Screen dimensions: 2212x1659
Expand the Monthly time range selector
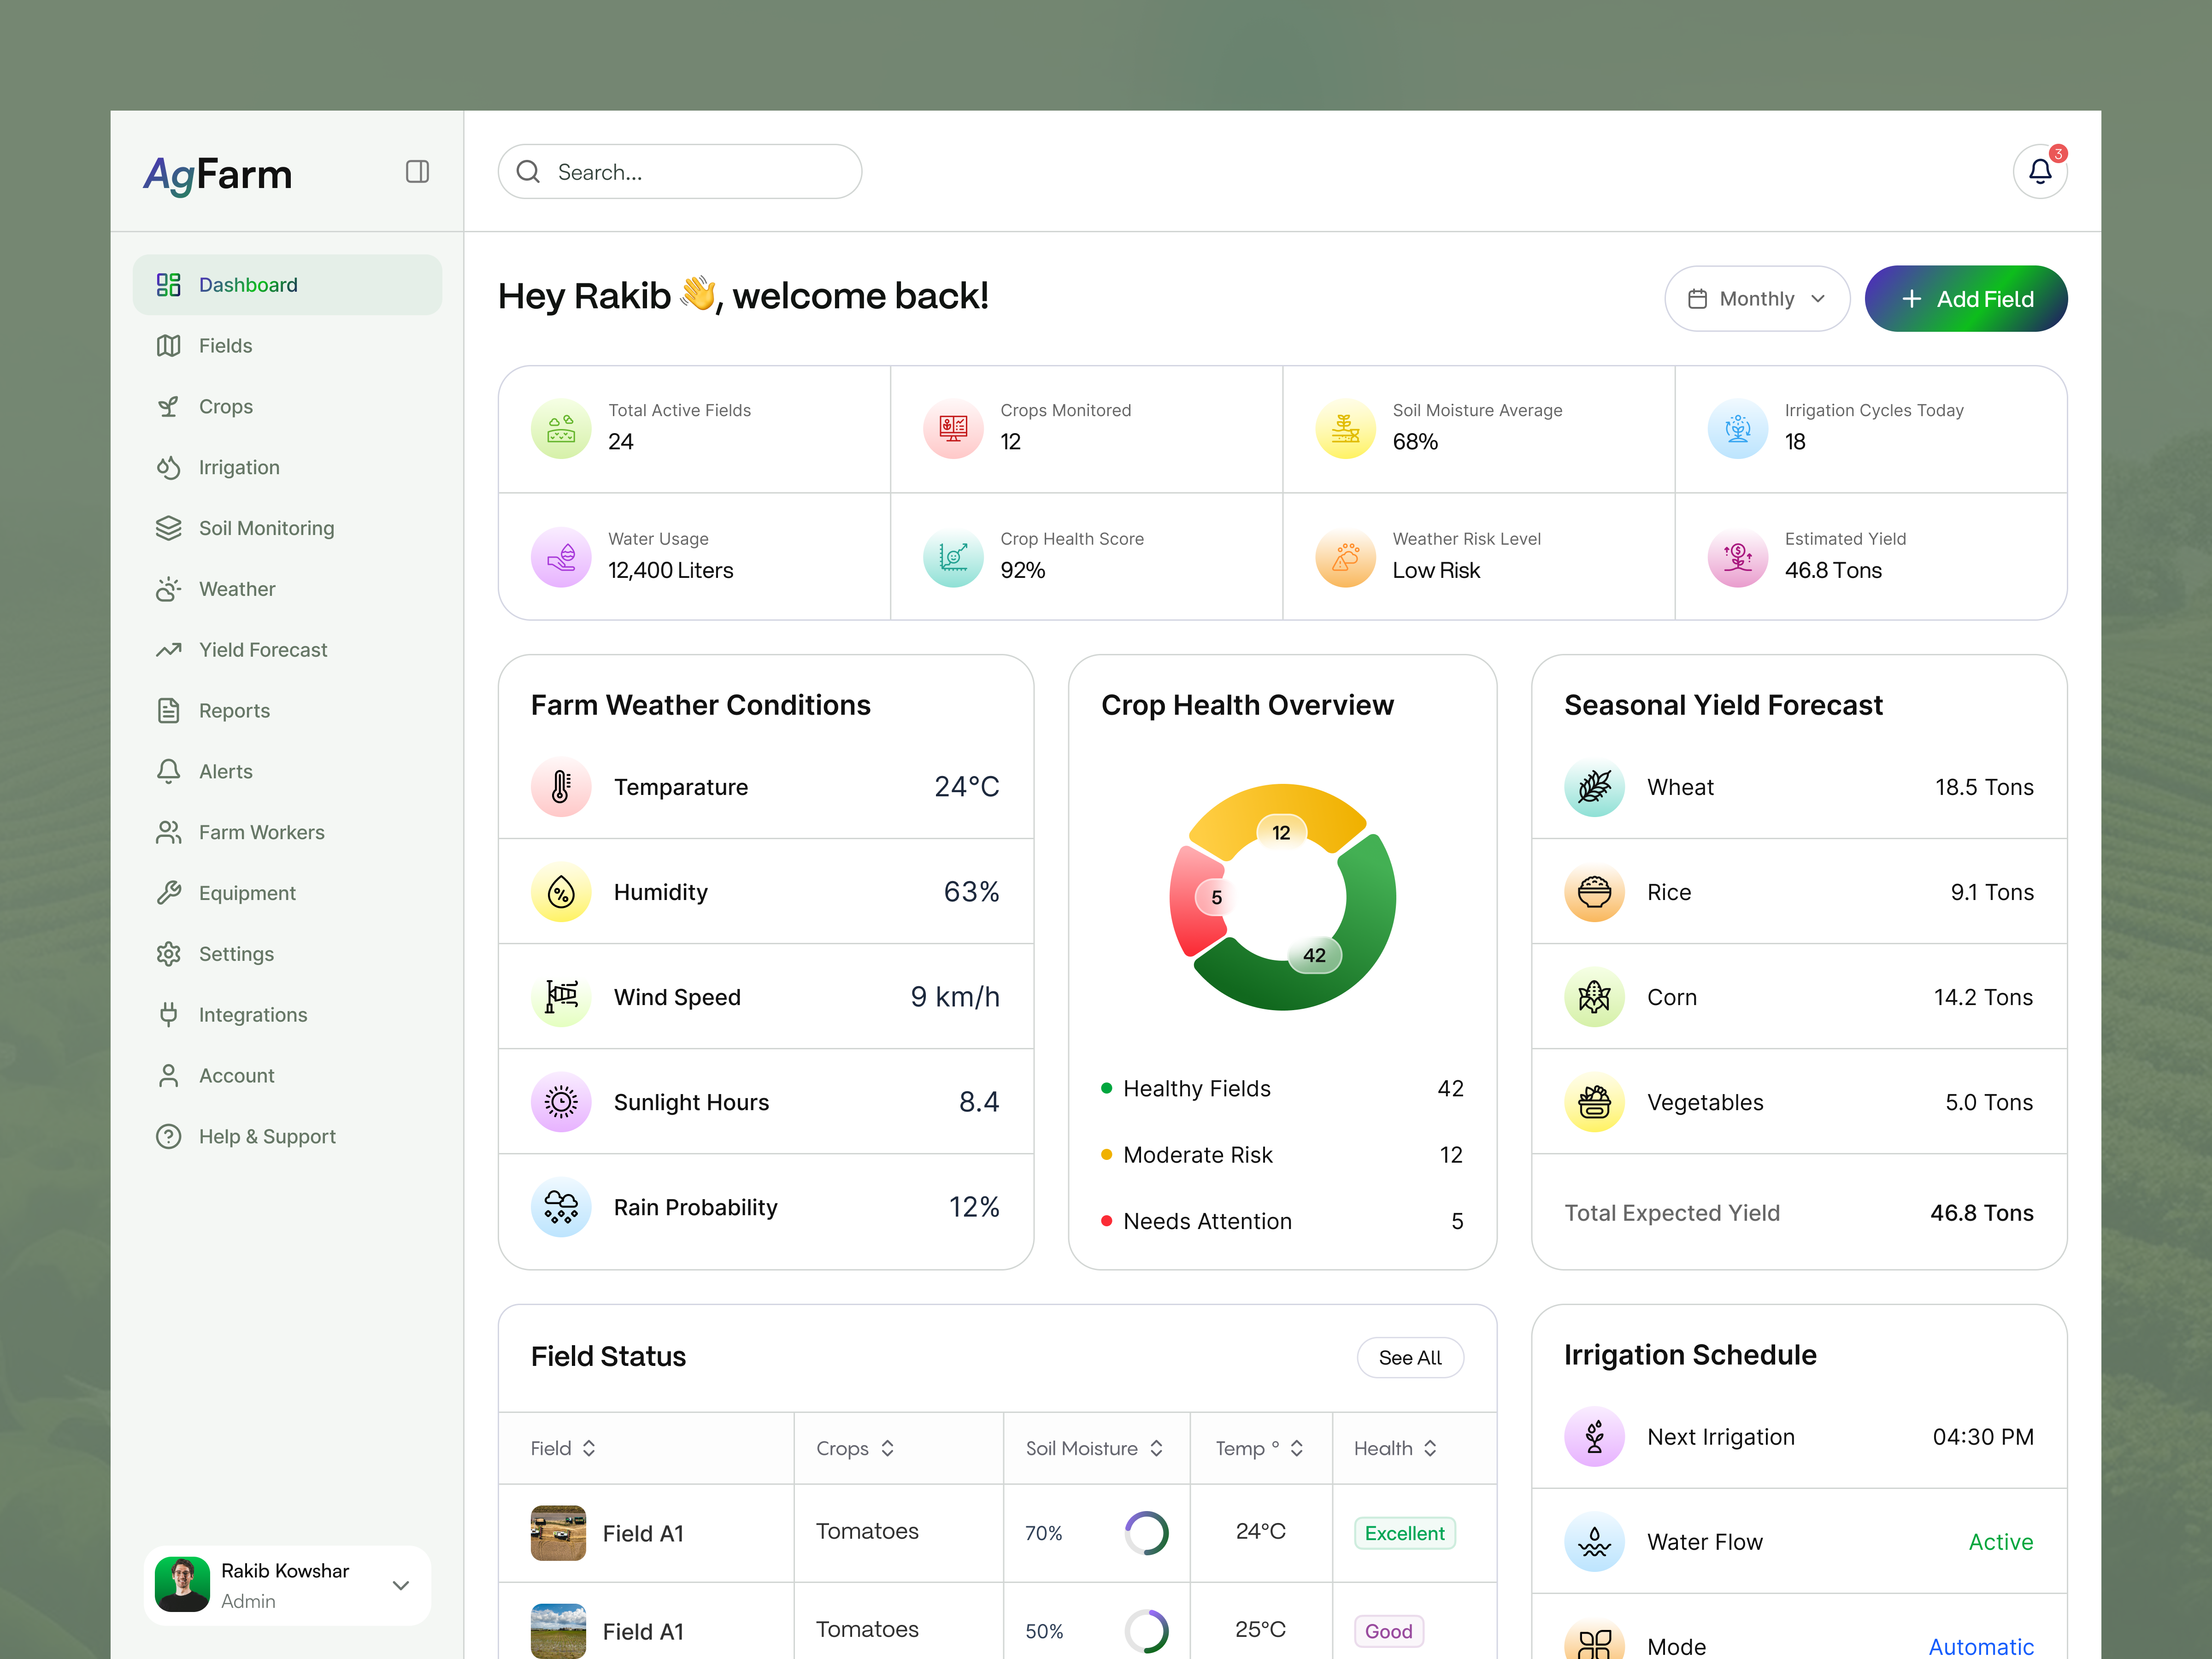(x=1757, y=298)
